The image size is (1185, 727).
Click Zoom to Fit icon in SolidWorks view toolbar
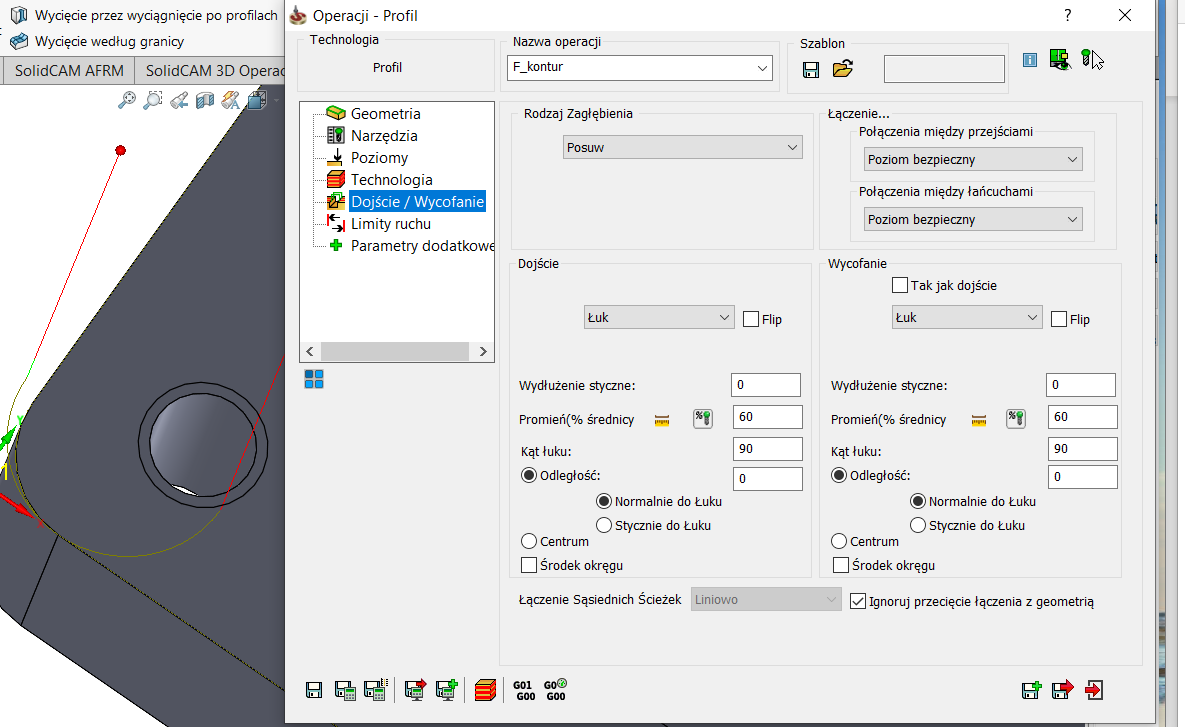coord(127,99)
